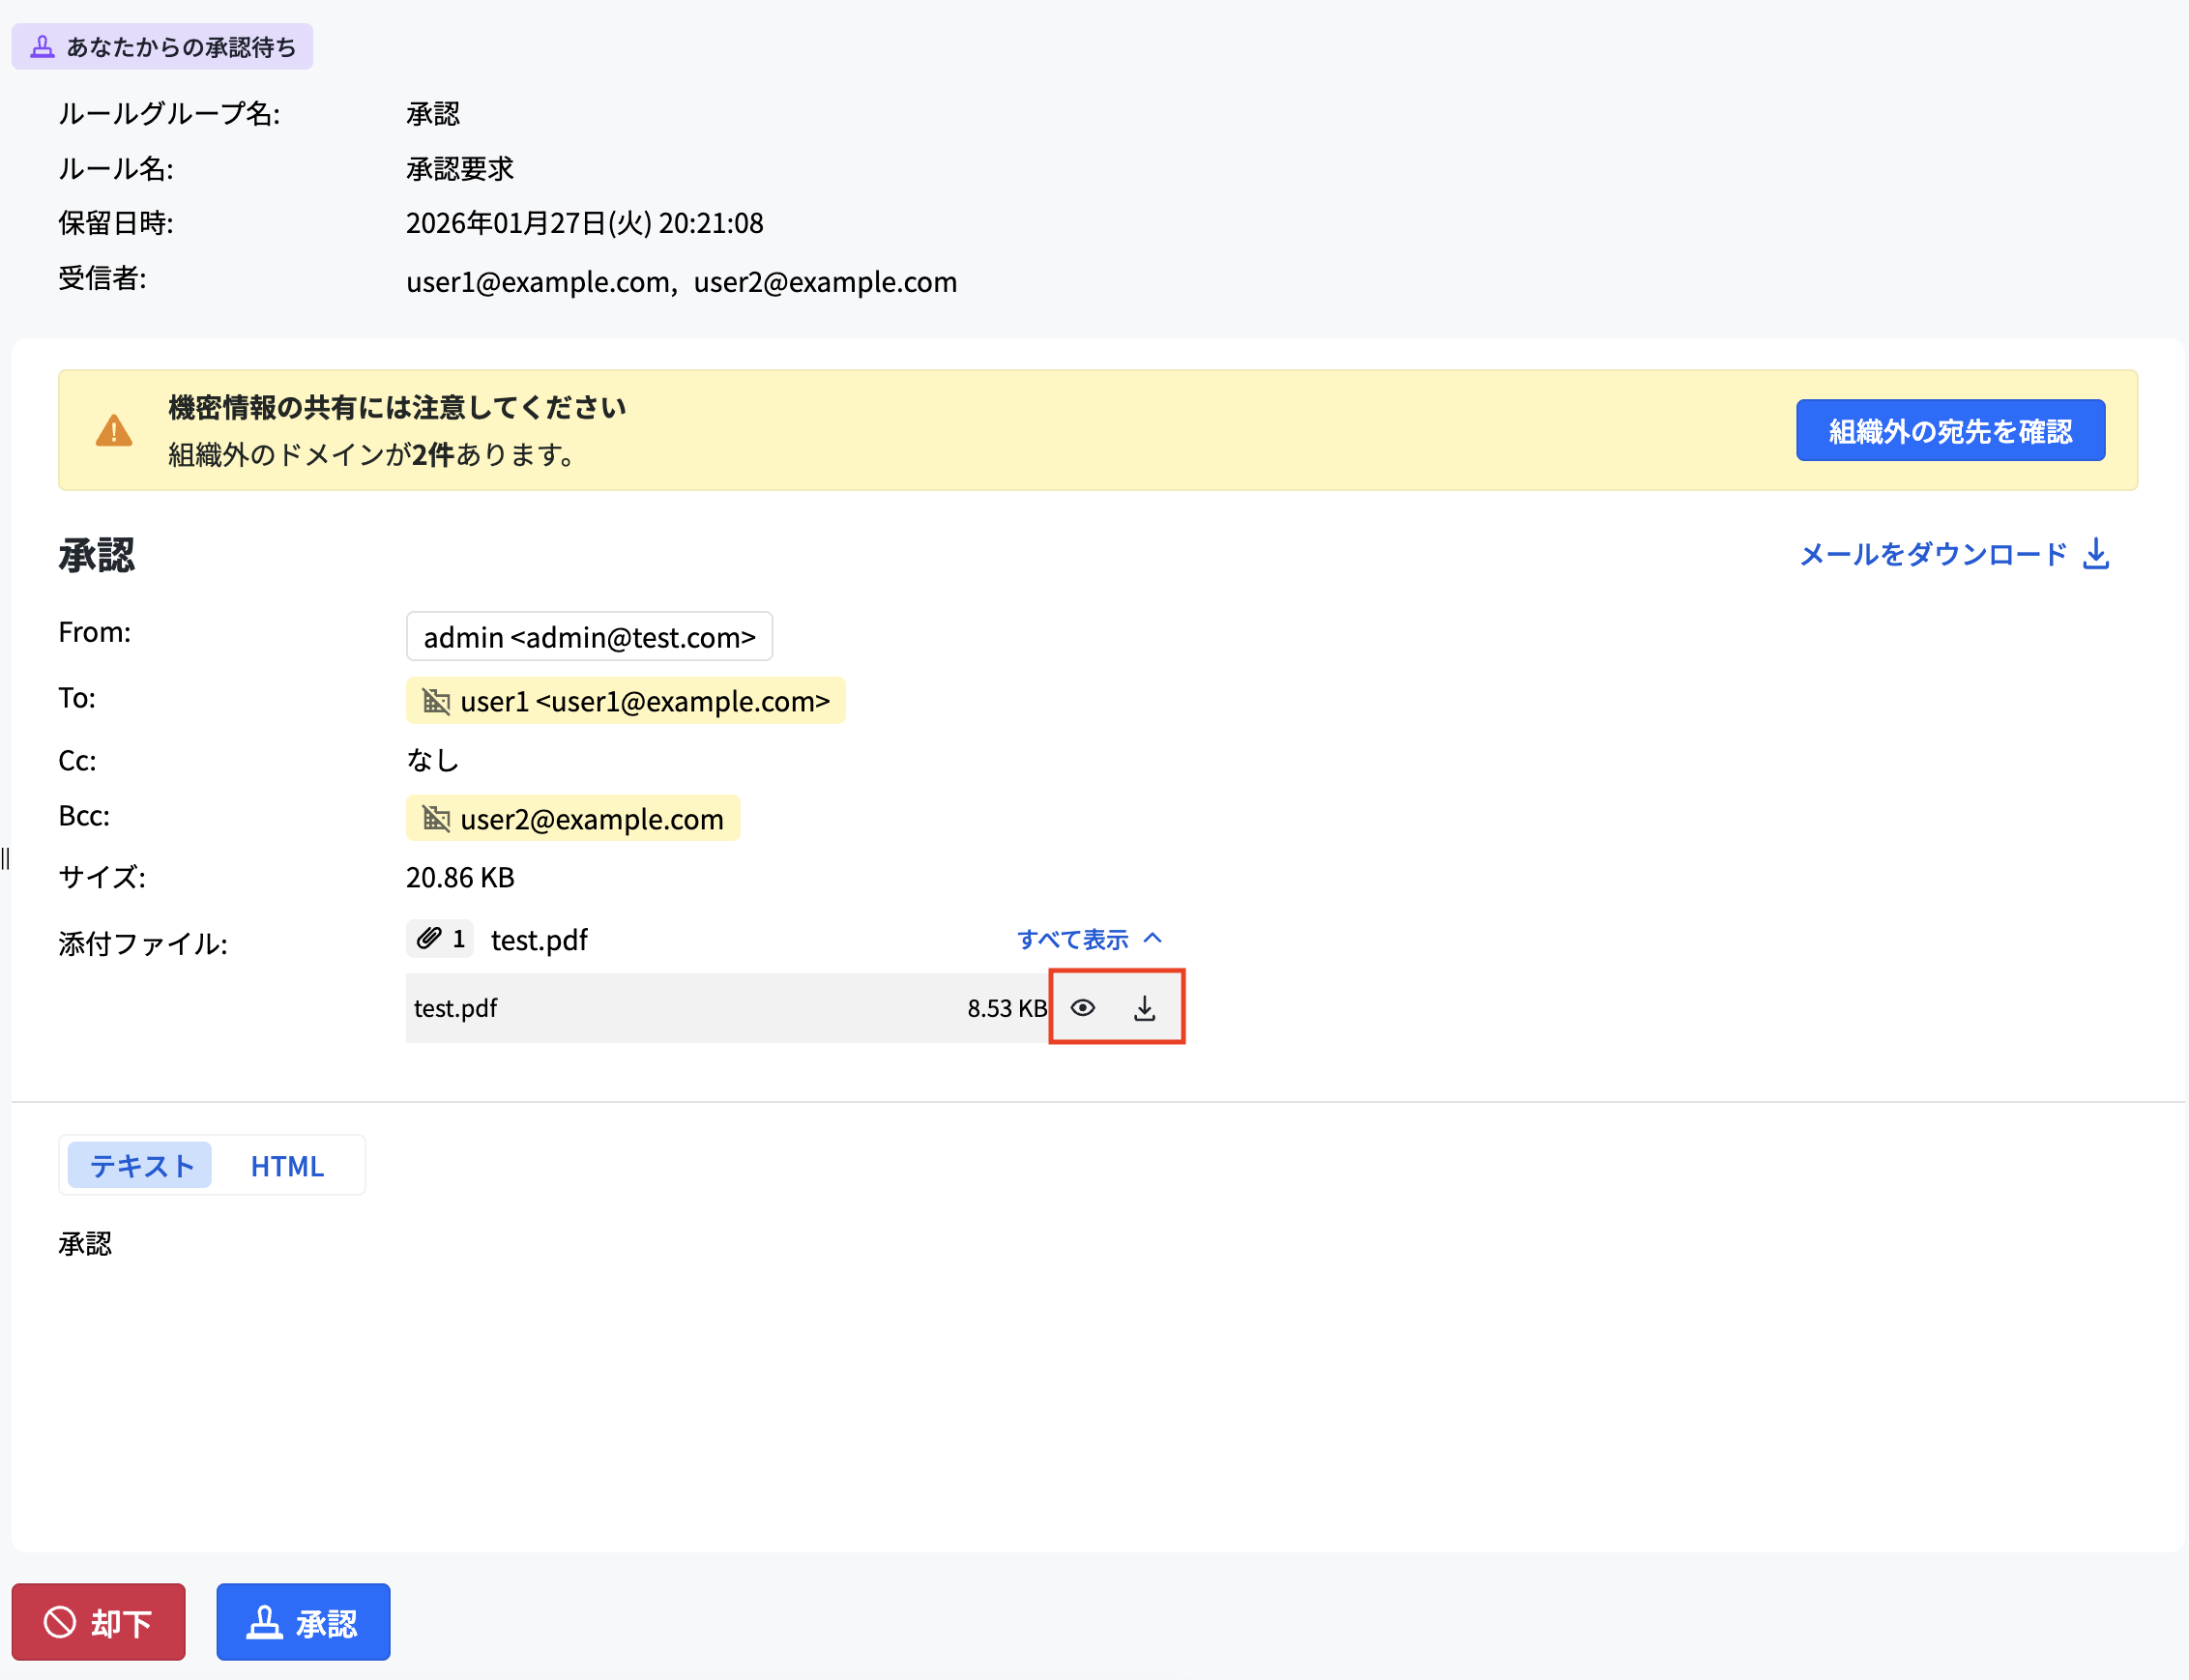Click the なし value in Cc row
This screenshot has width=2189, height=1680.
pyautogui.click(x=432, y=760)
